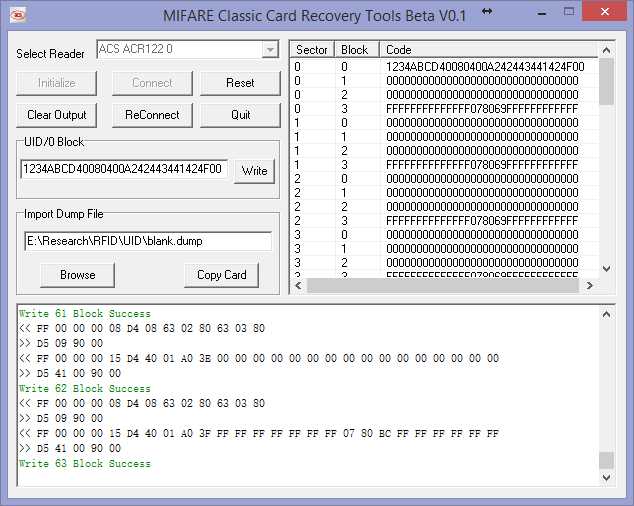Click the Copy Card button
634x506 pixels.
click(221, 275)
